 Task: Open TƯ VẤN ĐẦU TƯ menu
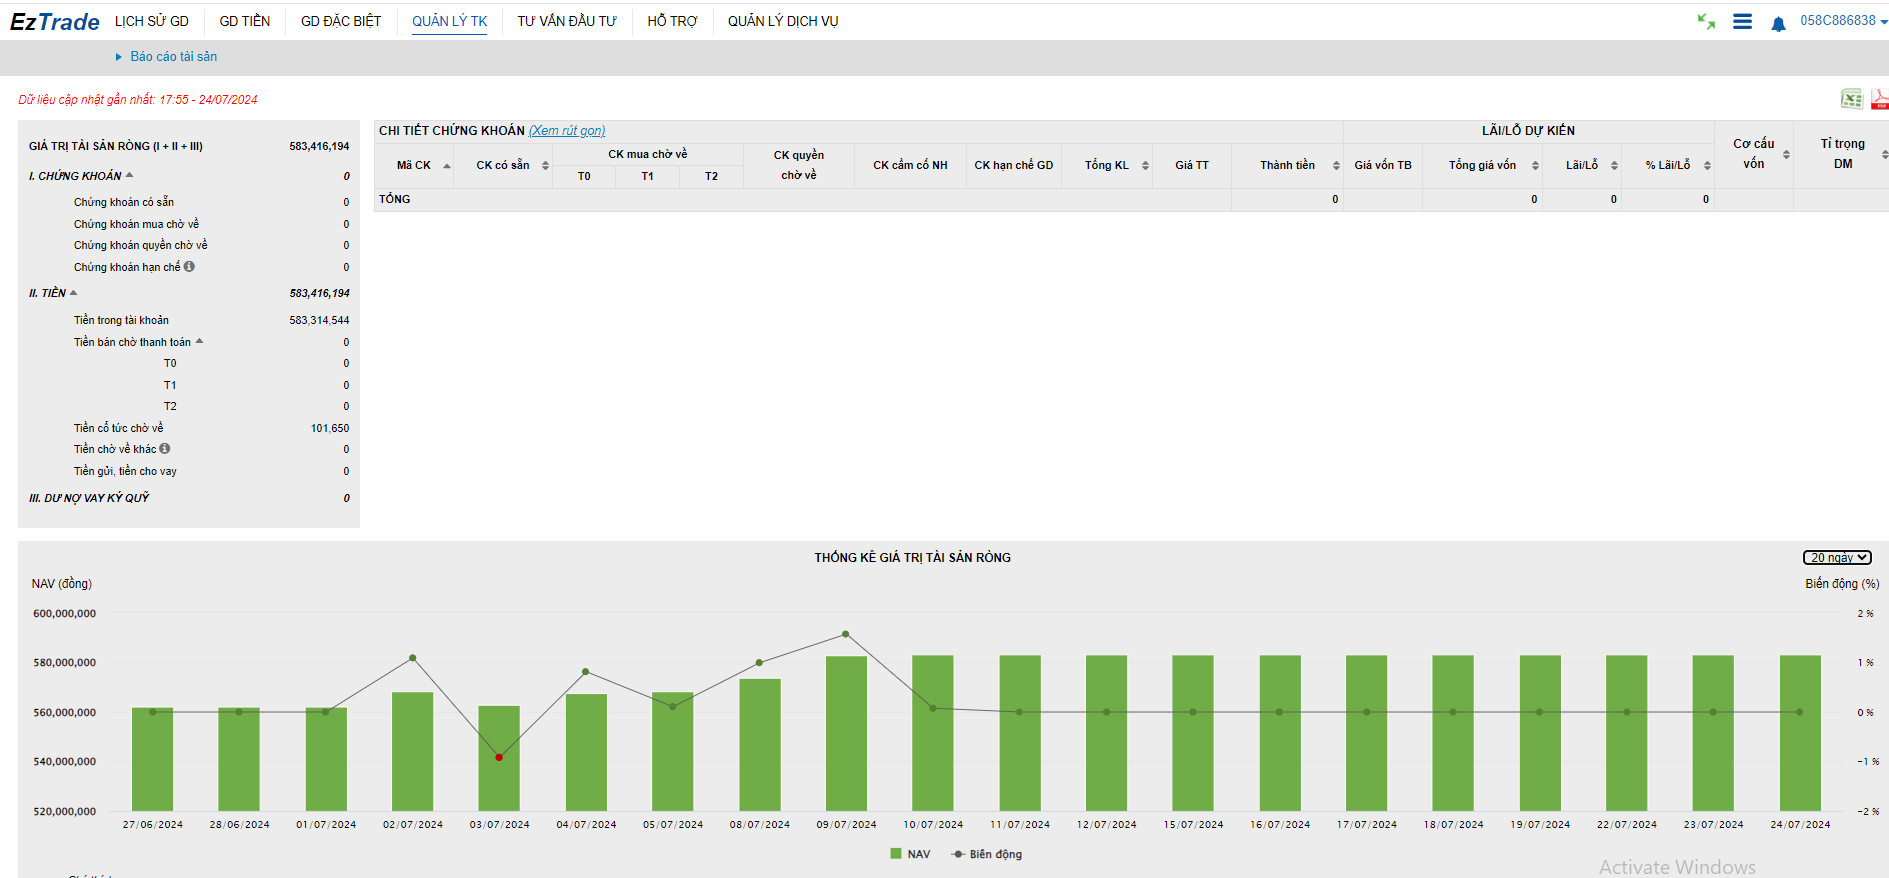[567, 21]
